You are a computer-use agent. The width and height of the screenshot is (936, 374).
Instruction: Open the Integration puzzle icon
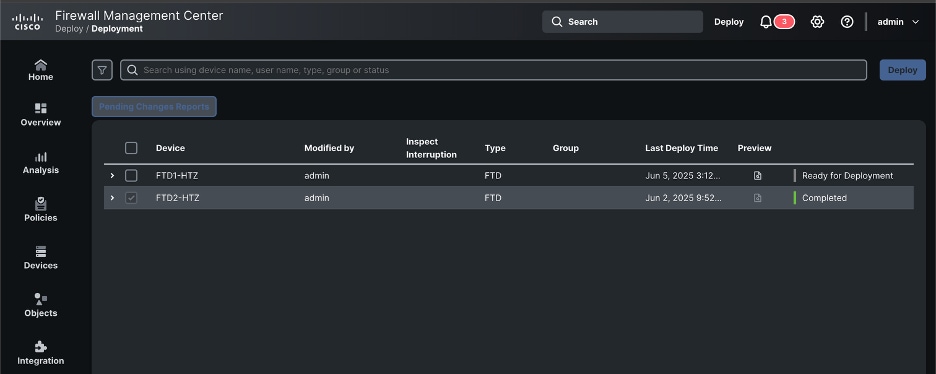coord(41,347)
